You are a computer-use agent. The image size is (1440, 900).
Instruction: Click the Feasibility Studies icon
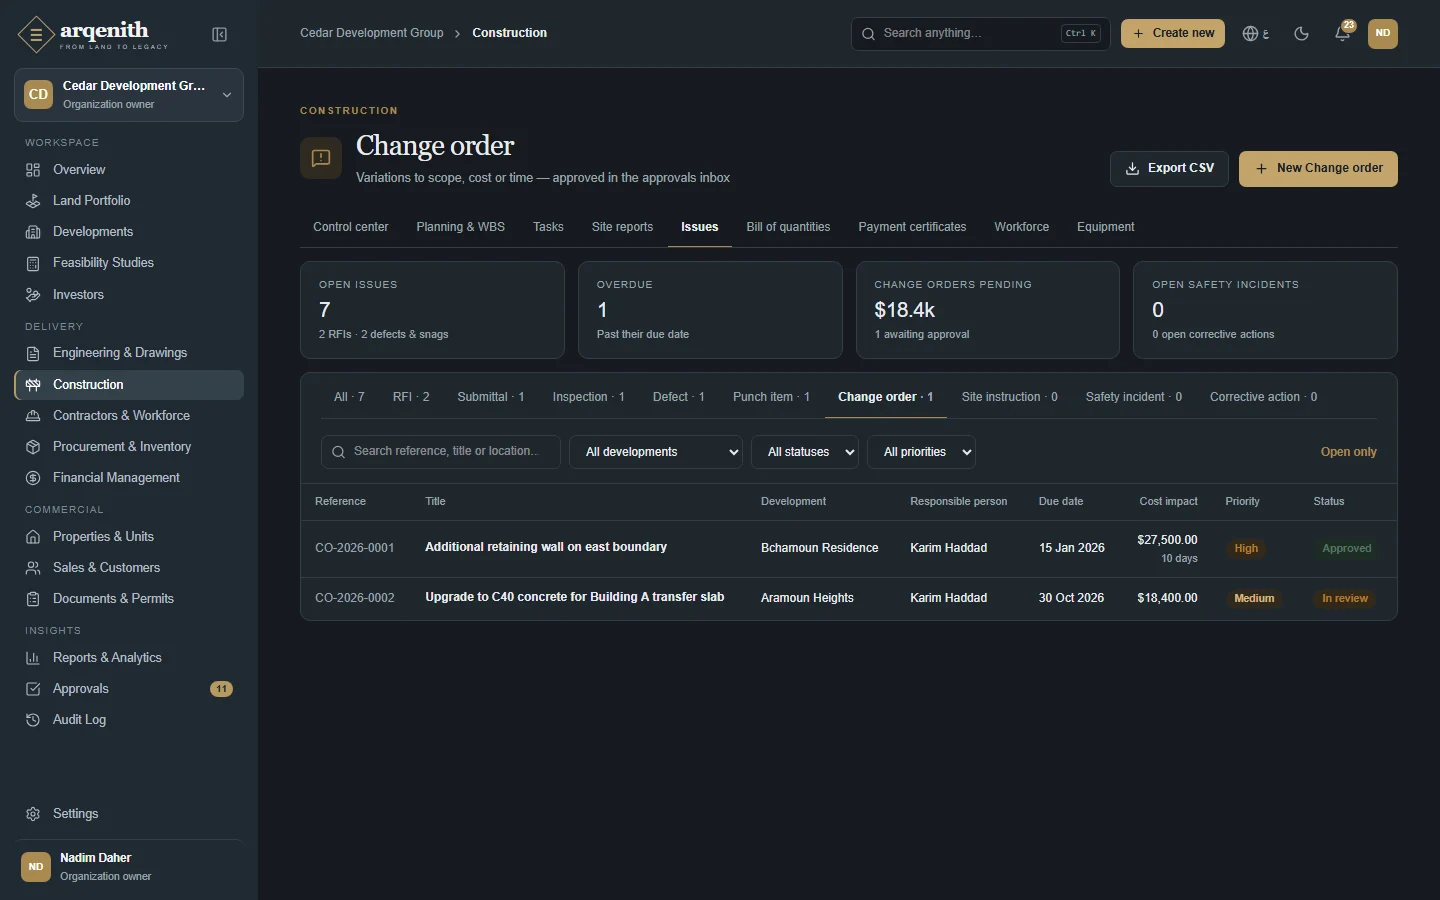coord(33,263)
